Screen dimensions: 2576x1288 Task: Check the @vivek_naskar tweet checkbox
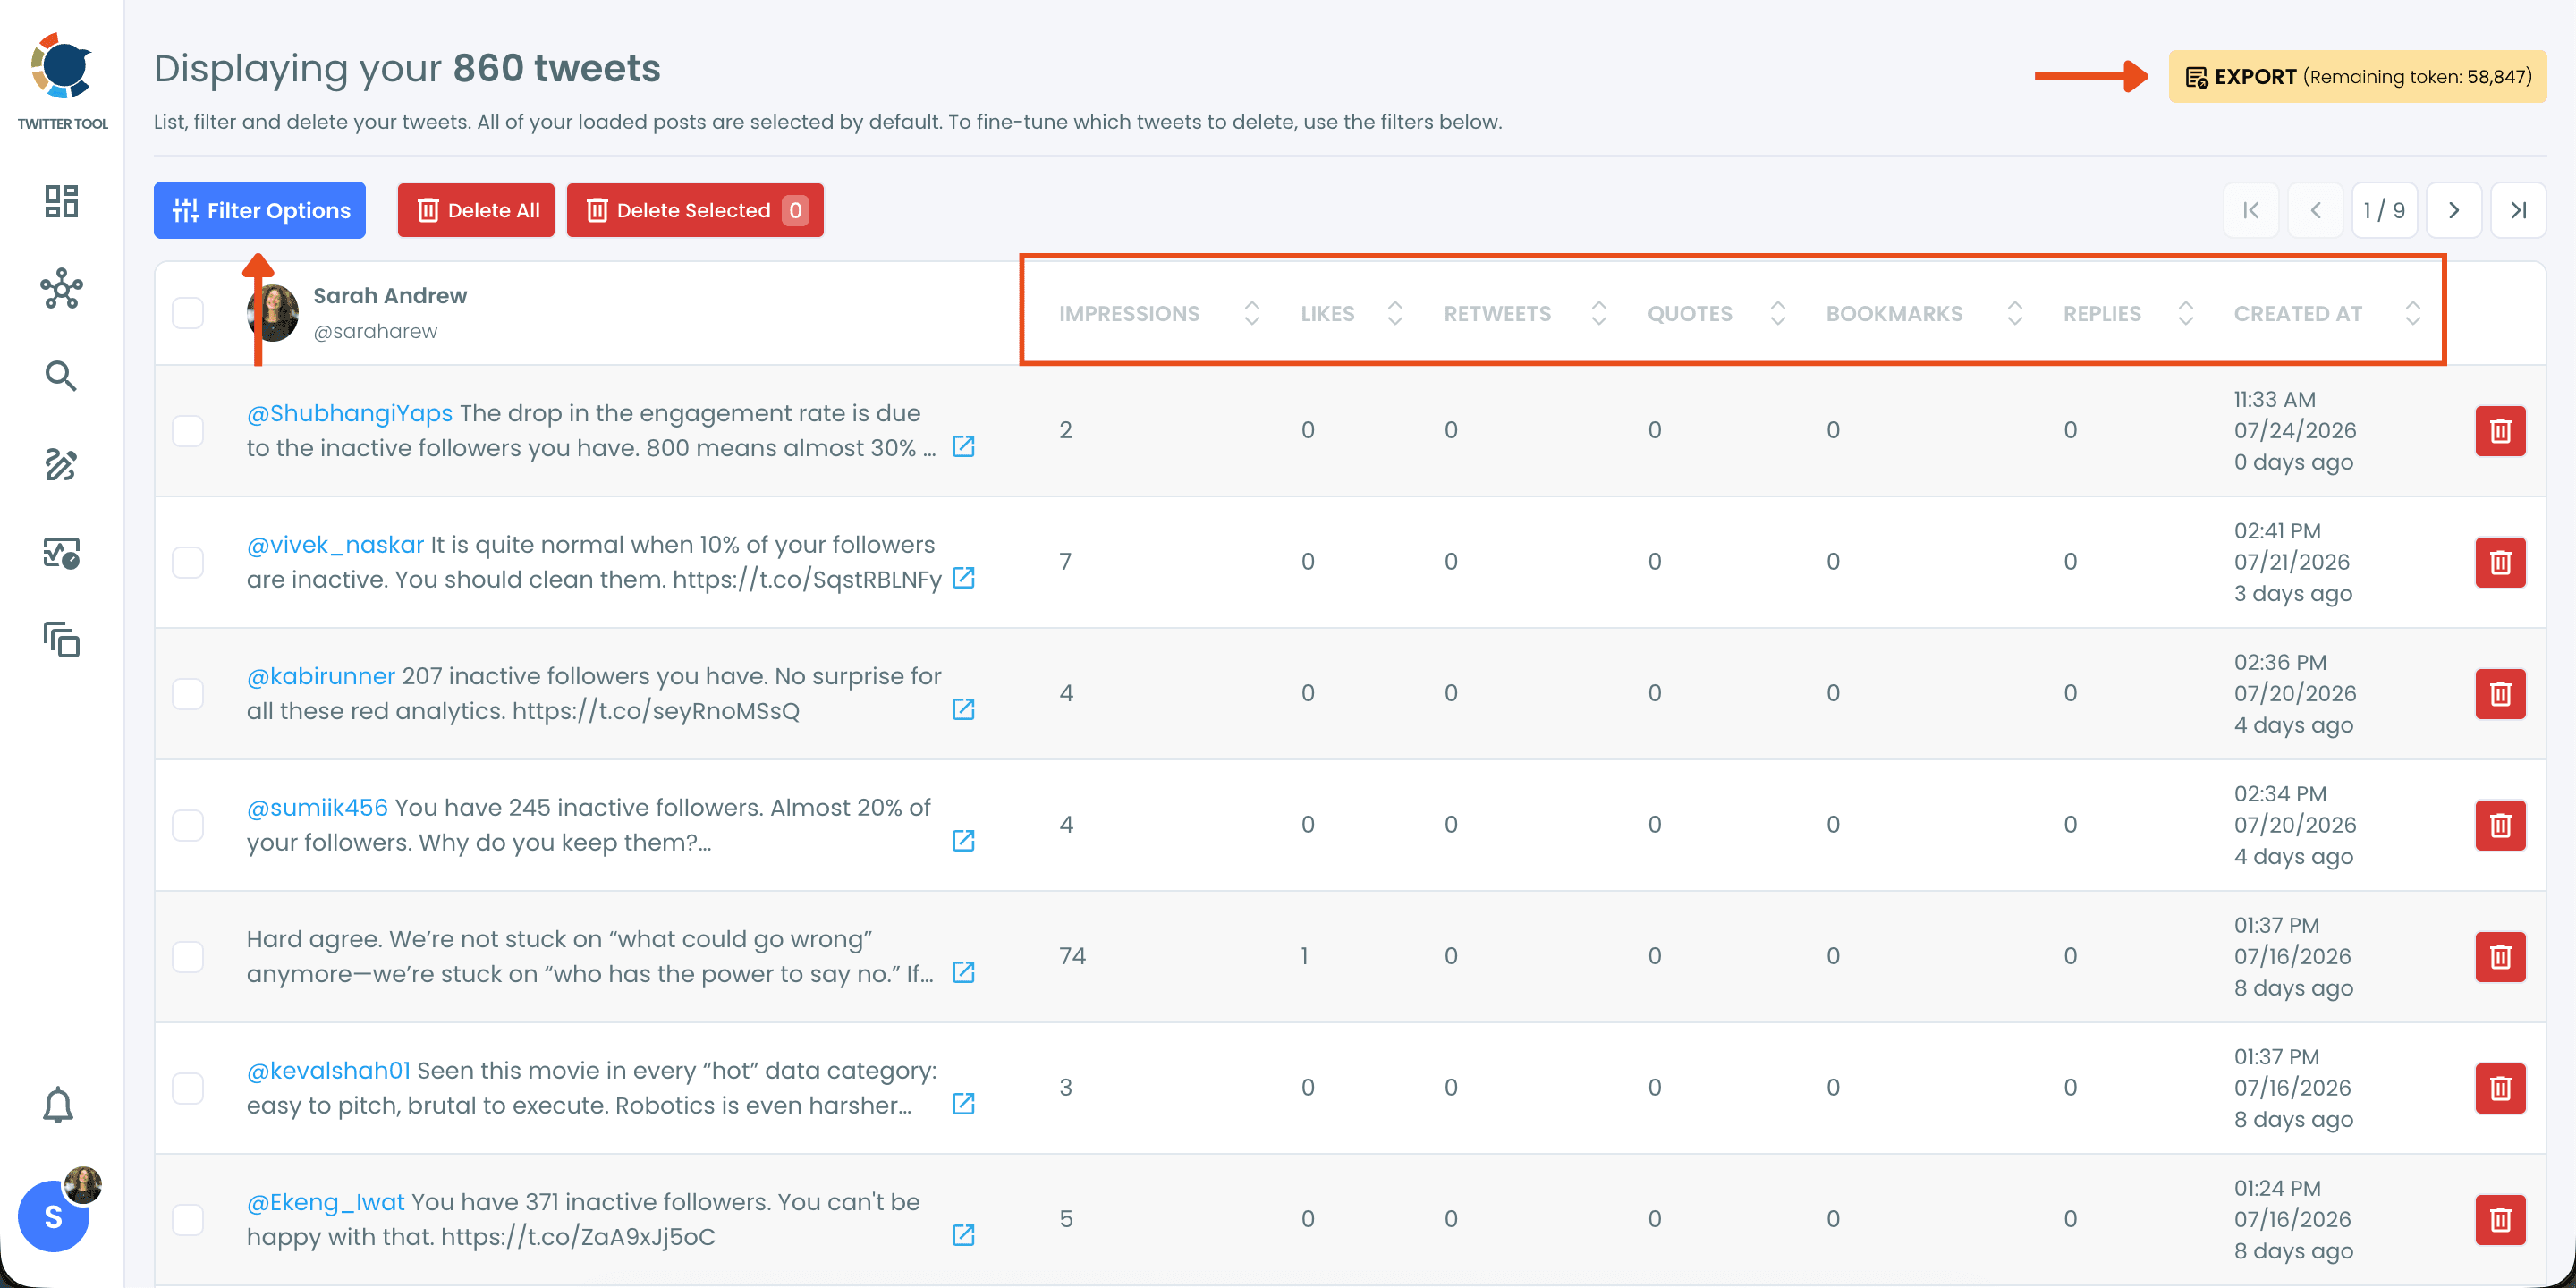coord(188,562)
